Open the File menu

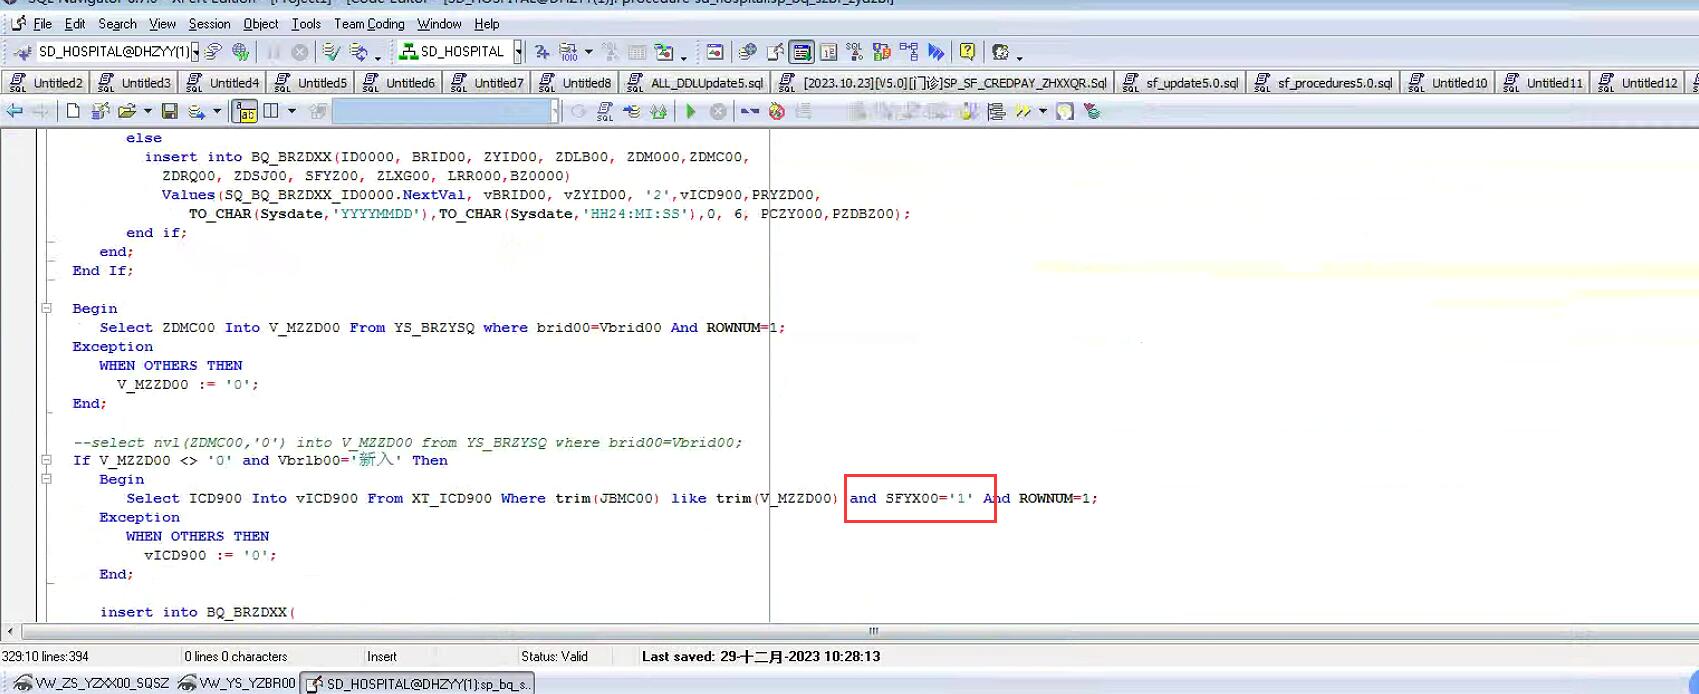pyautogui.click(x=42, y=24)
